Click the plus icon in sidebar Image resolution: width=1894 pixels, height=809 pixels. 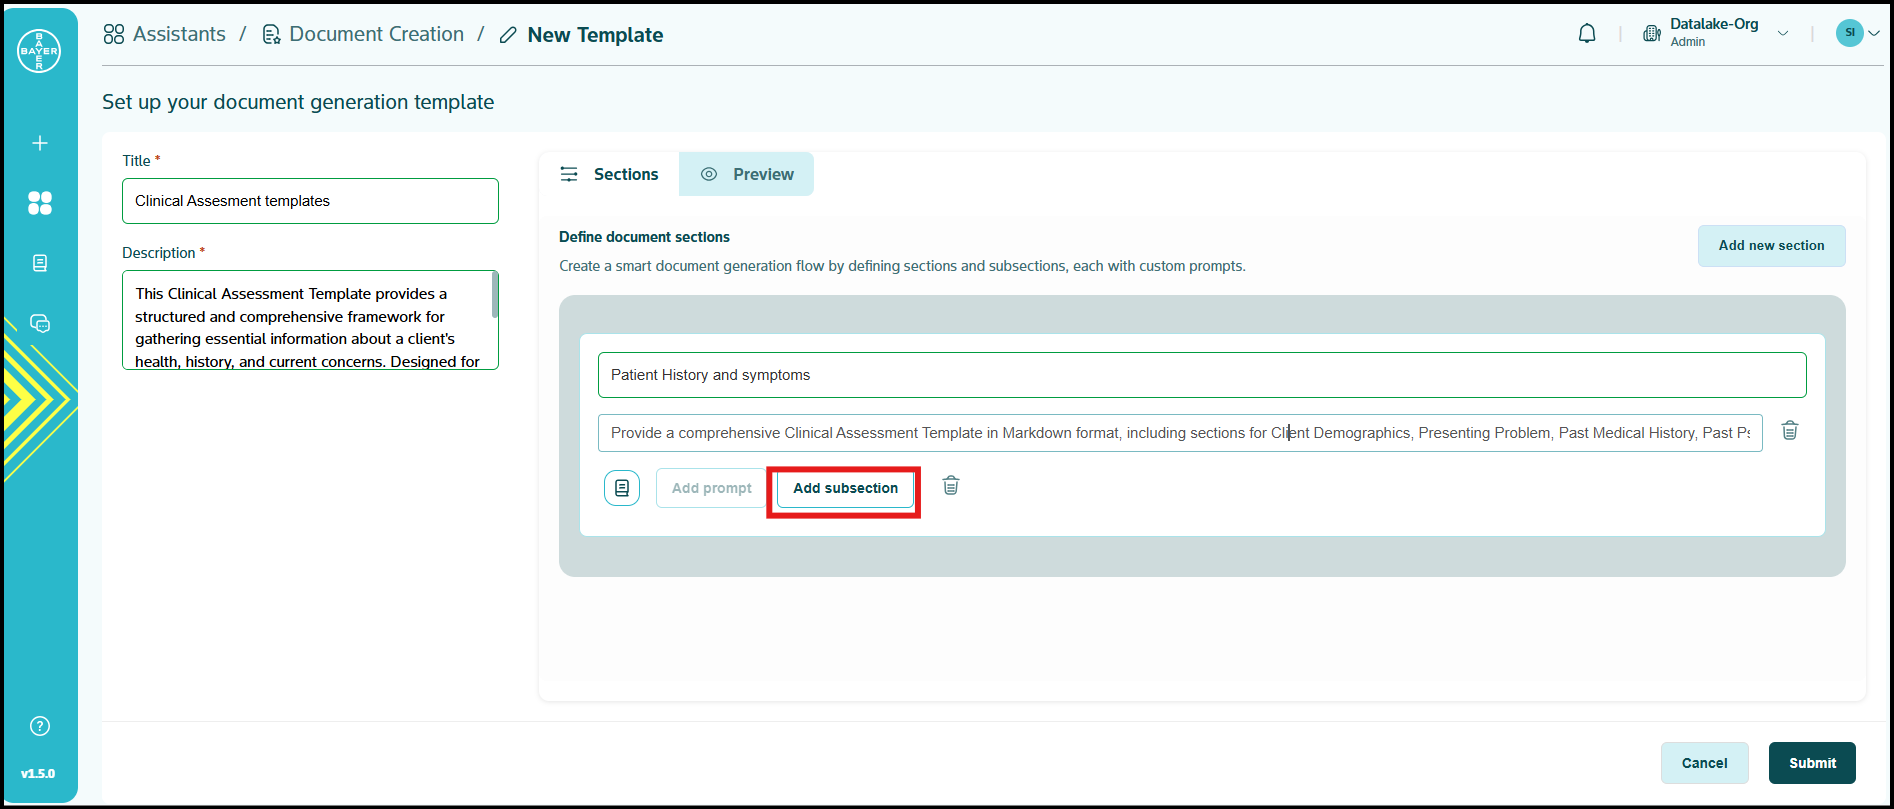[40, 143]
